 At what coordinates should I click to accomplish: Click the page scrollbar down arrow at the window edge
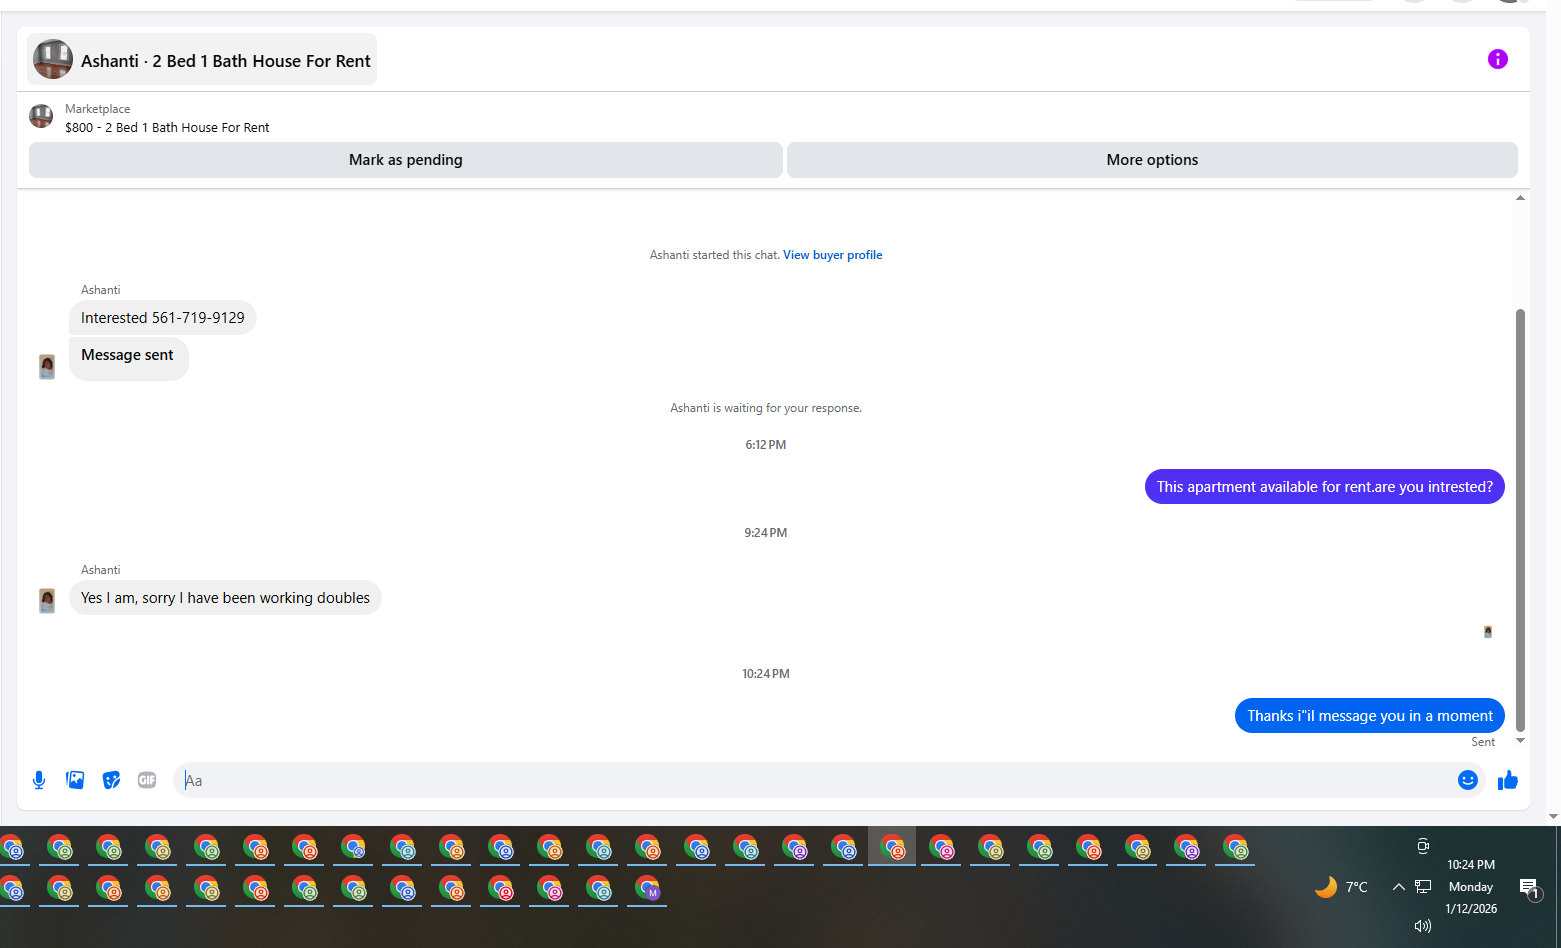coord(1552,817)
